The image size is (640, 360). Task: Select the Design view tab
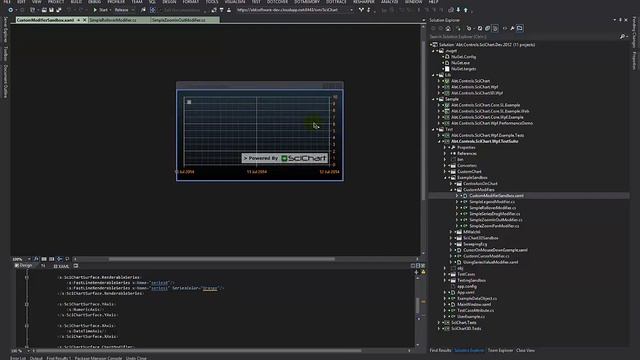pos(24,266)
